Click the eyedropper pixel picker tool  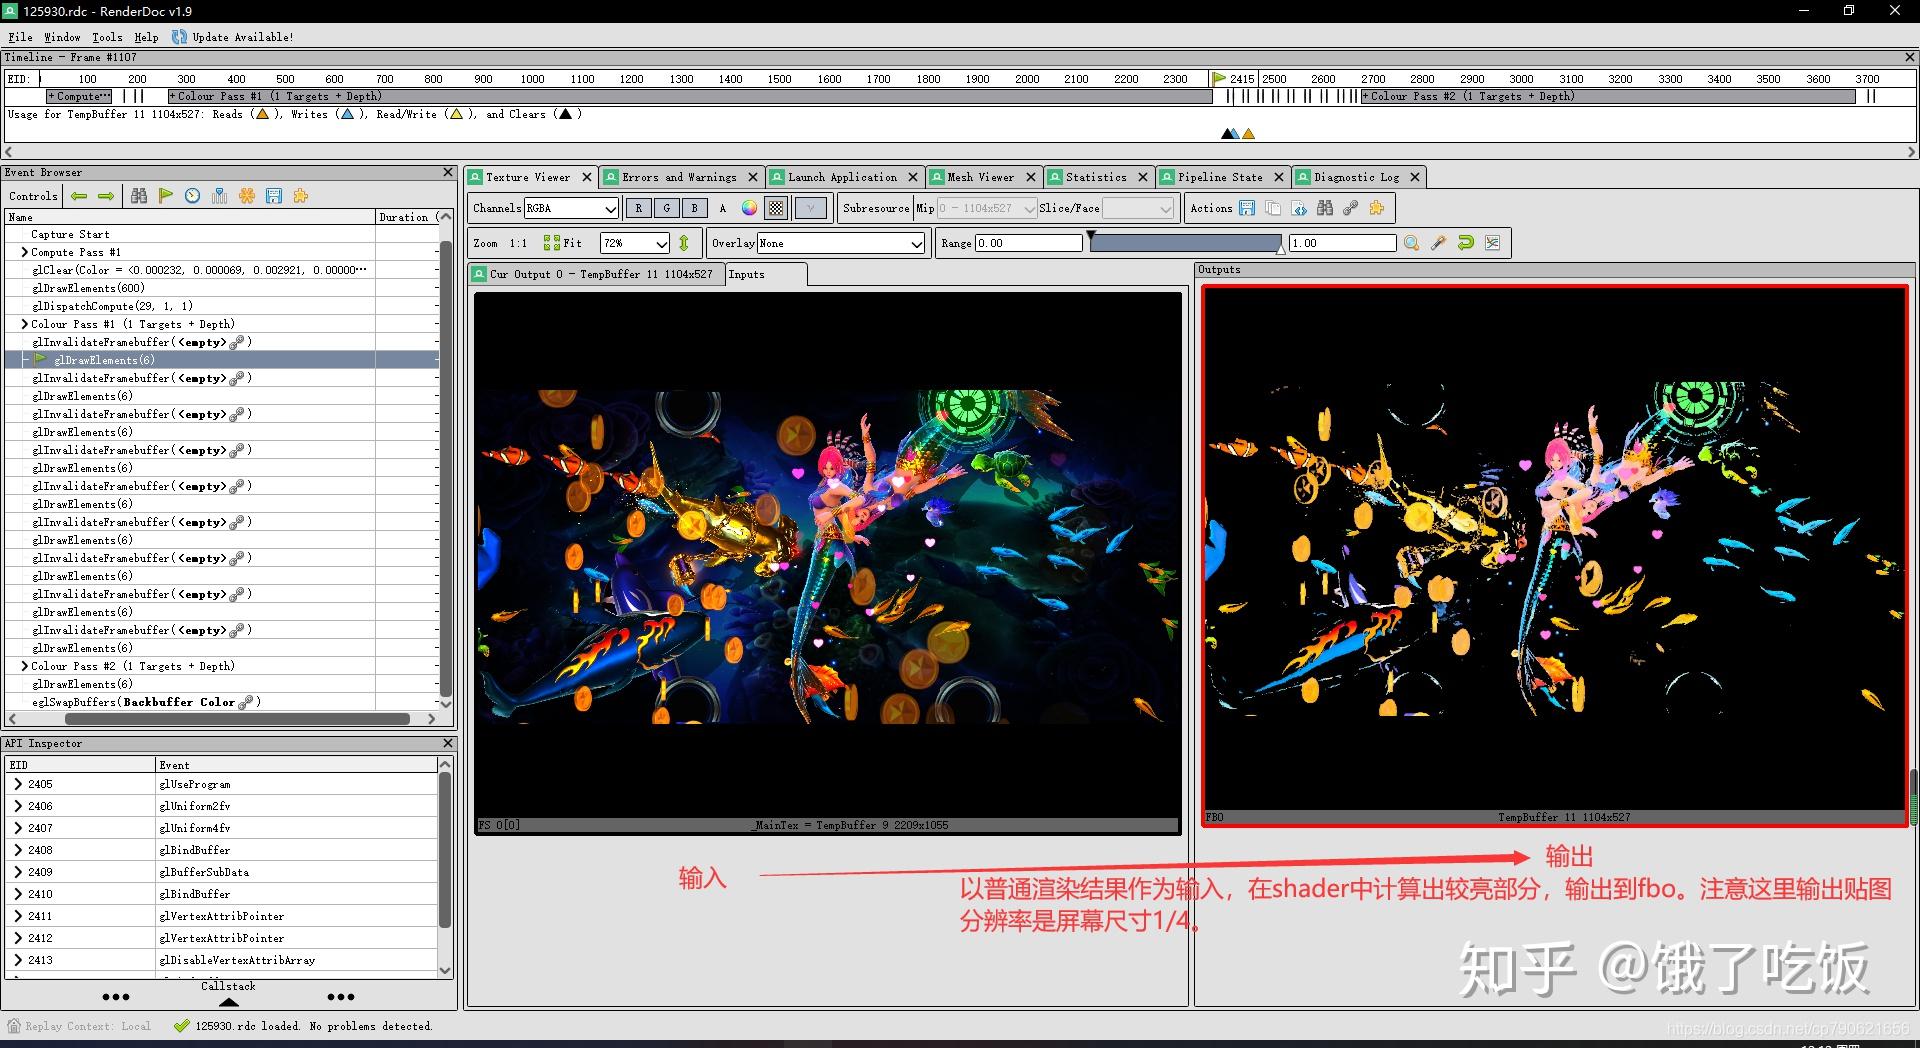pos(1438,242)
